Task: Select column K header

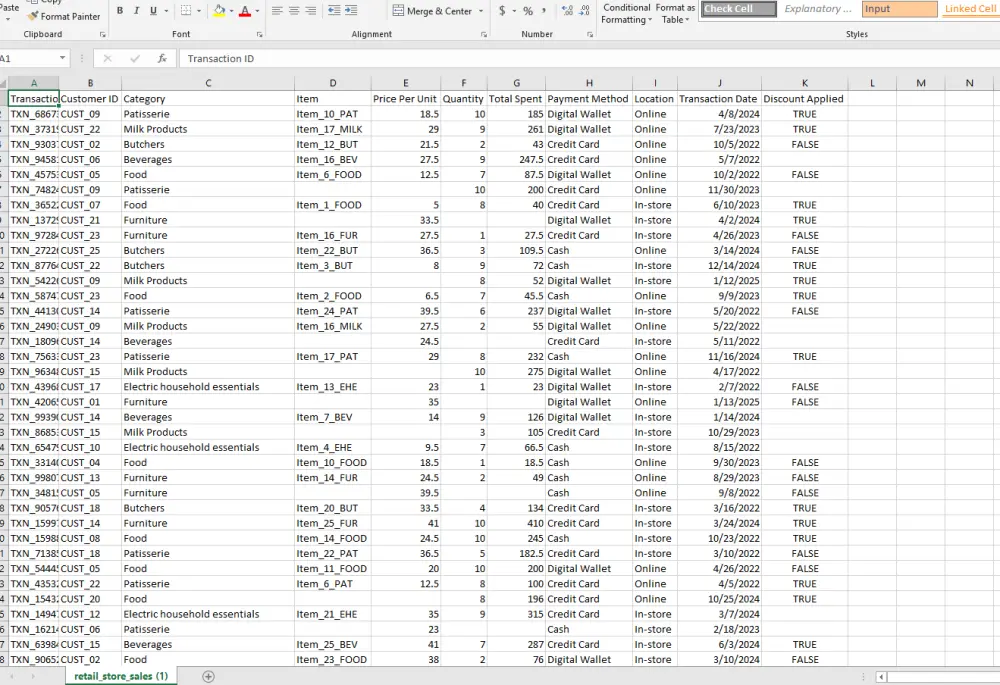Action: pyautogui.click(x=804, y=83)
